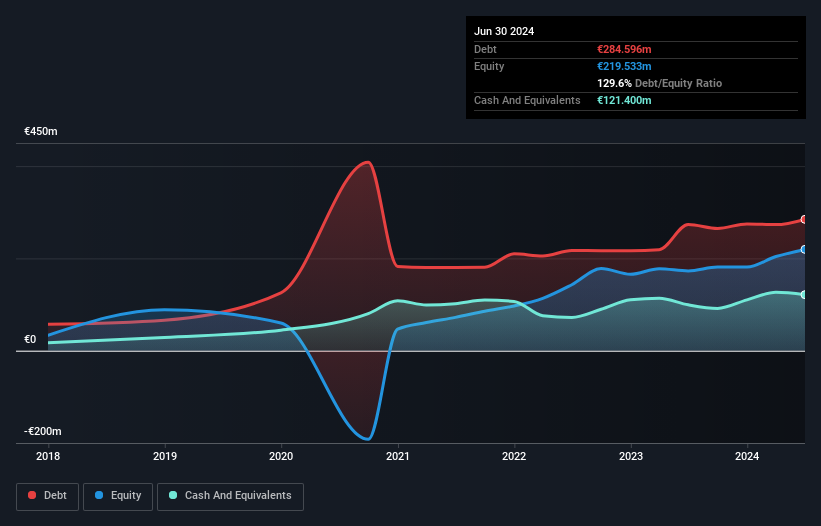Click the 2020 x-axis label
This screenshot has height=526, width=821.
pos(281,456)
